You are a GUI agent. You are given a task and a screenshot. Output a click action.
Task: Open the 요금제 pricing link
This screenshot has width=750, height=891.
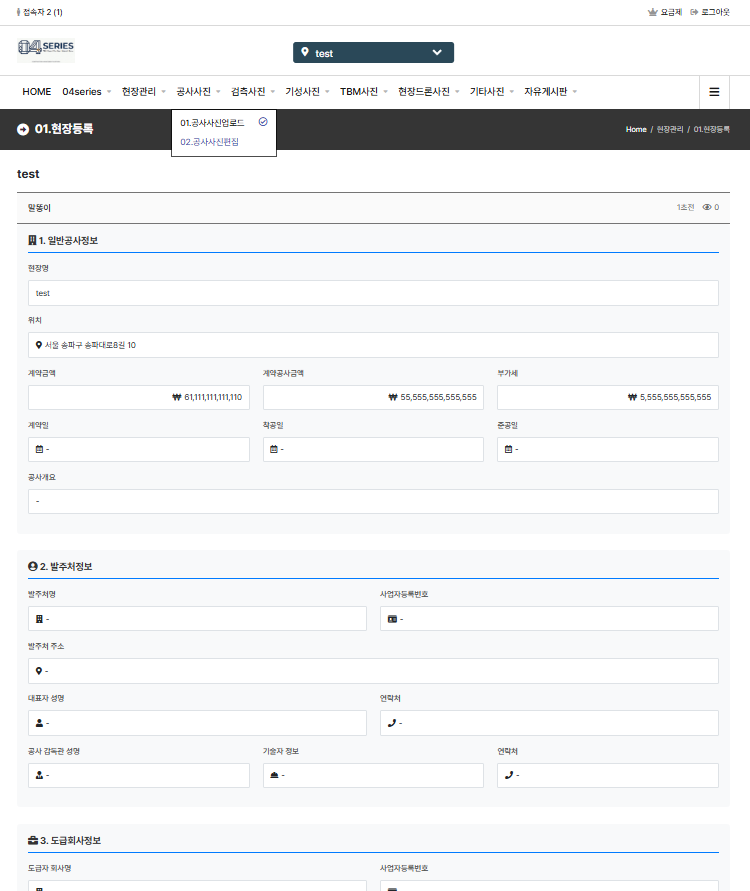[x=671, y=12]
